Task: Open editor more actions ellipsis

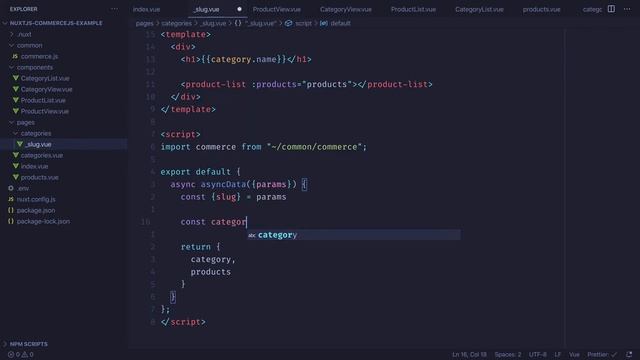Action: tap(627, 9)
